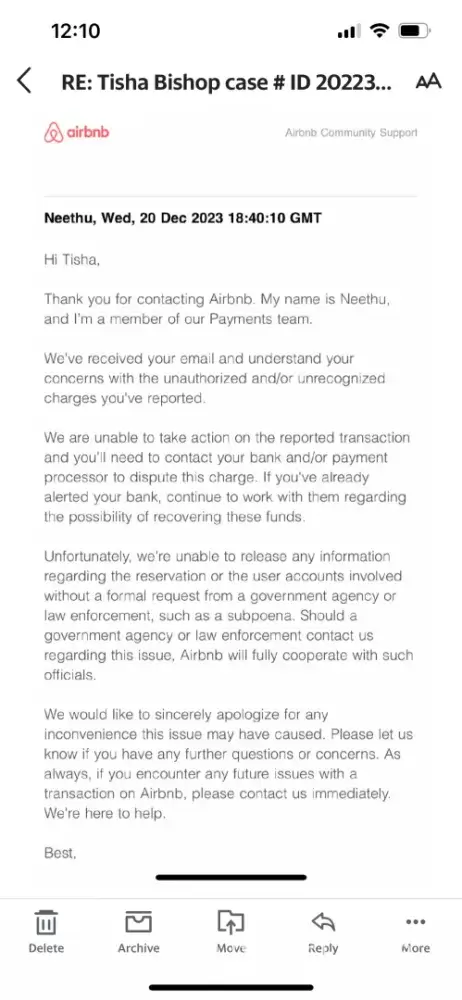This screenshot has width=462, height=1000.
Task: Tap the back arrow to exit email
Action: 24,82
